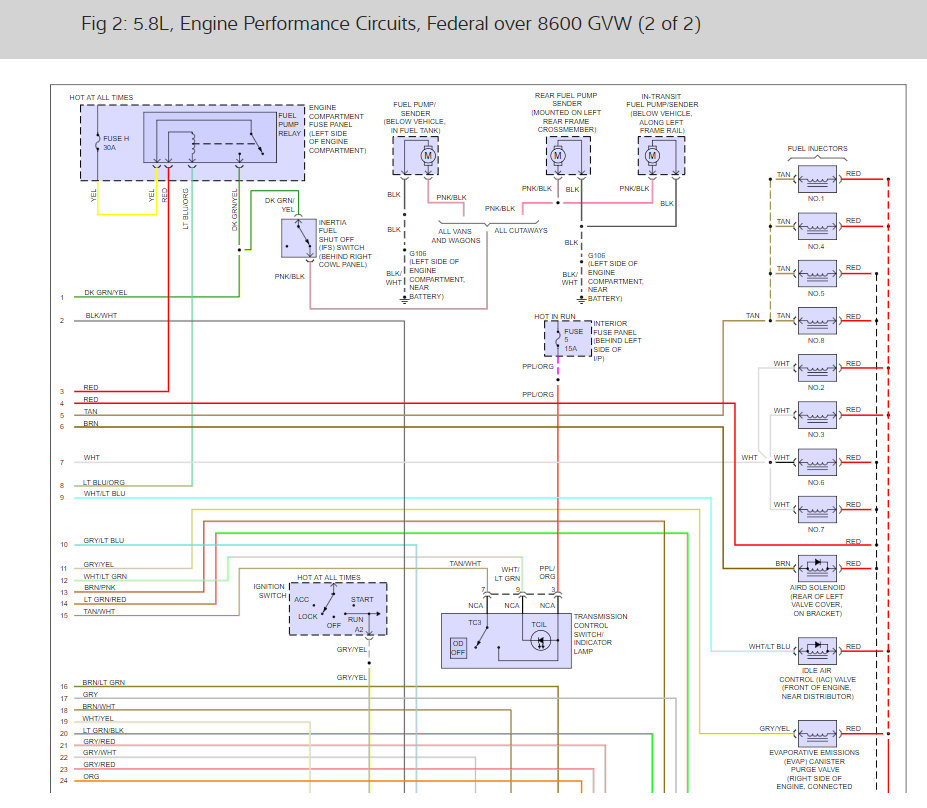The image size is (927, 808).
Task: Click wire 8 'LT BLU/ORG' label
Action: click(x=103, y=482)
